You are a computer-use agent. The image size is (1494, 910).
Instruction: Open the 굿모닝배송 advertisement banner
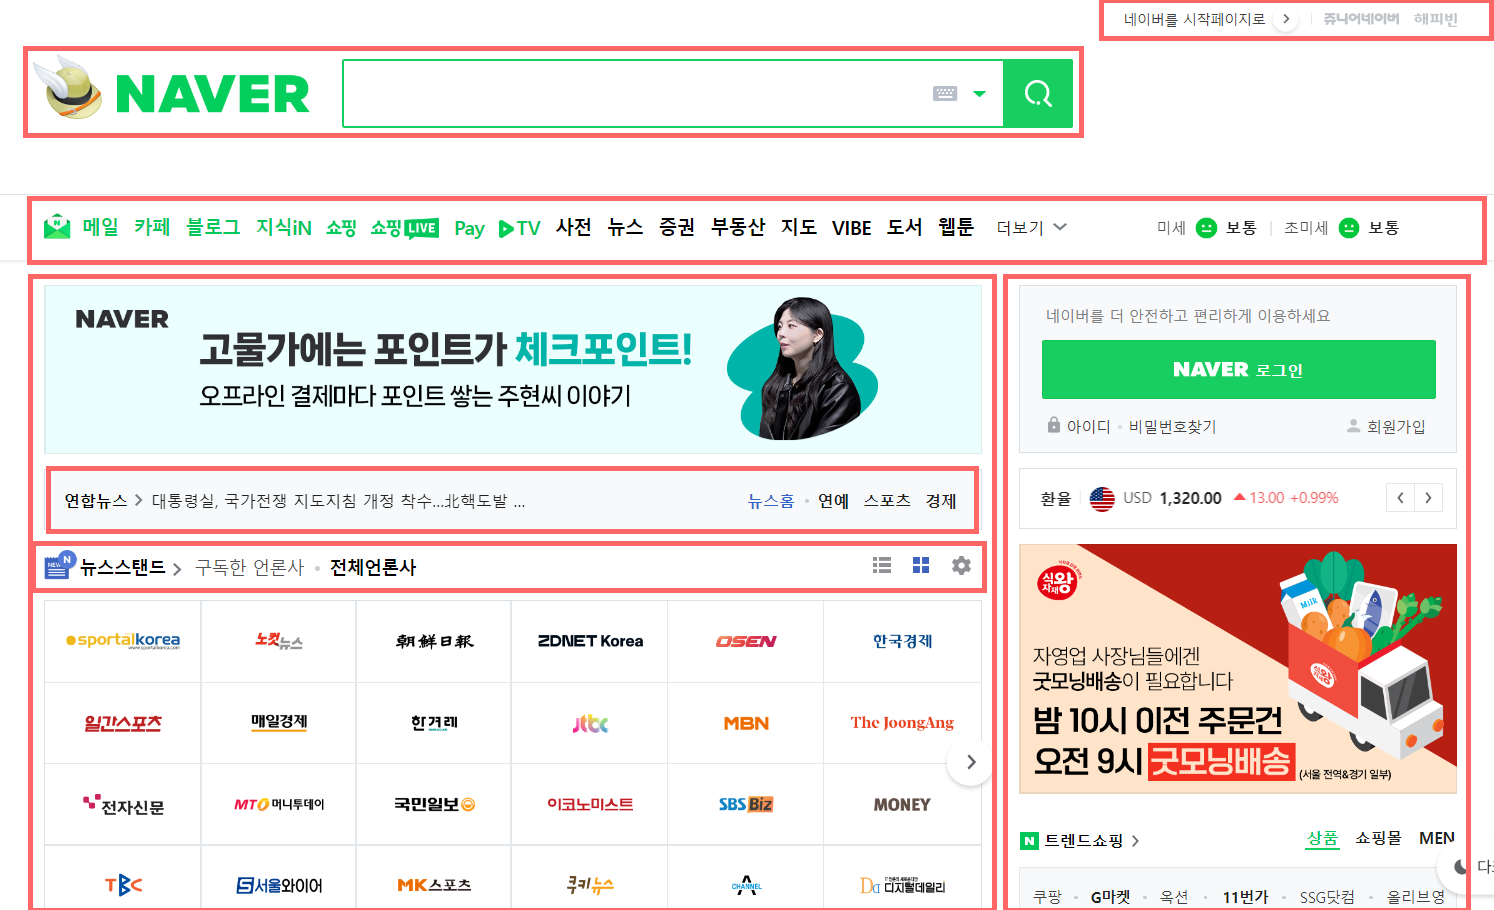point(1238,668)
